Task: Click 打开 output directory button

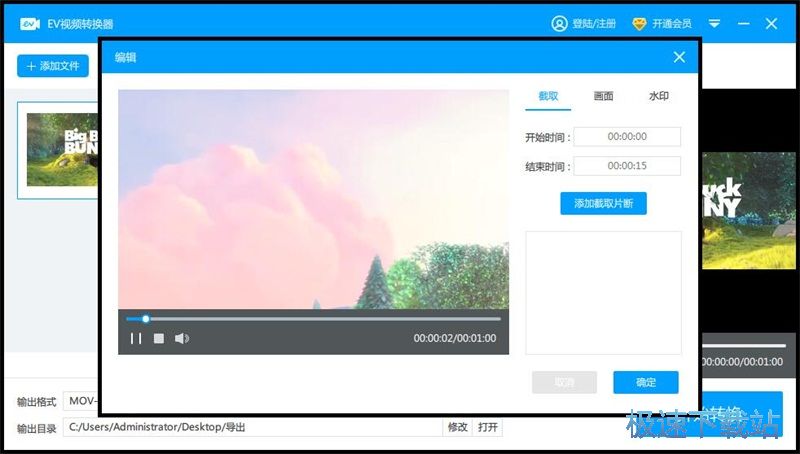Action: (487, 427)
